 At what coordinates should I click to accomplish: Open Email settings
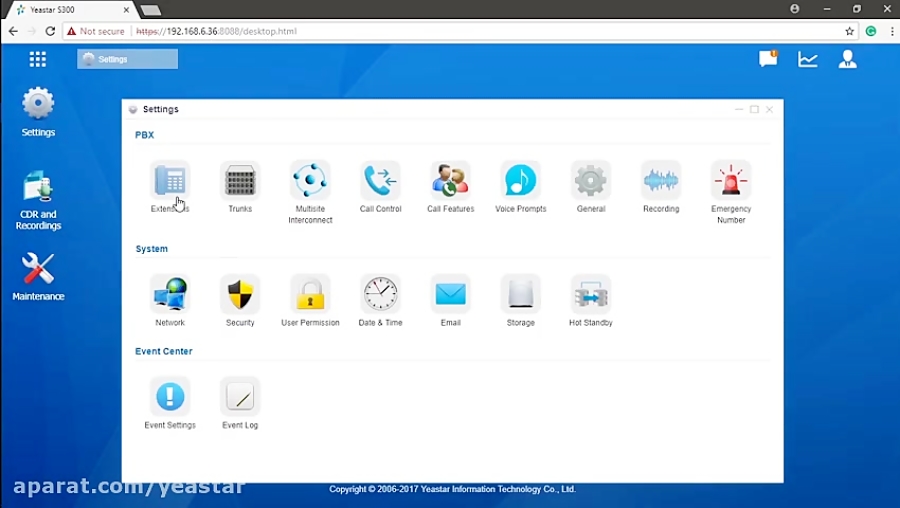(x=451, y=294)
